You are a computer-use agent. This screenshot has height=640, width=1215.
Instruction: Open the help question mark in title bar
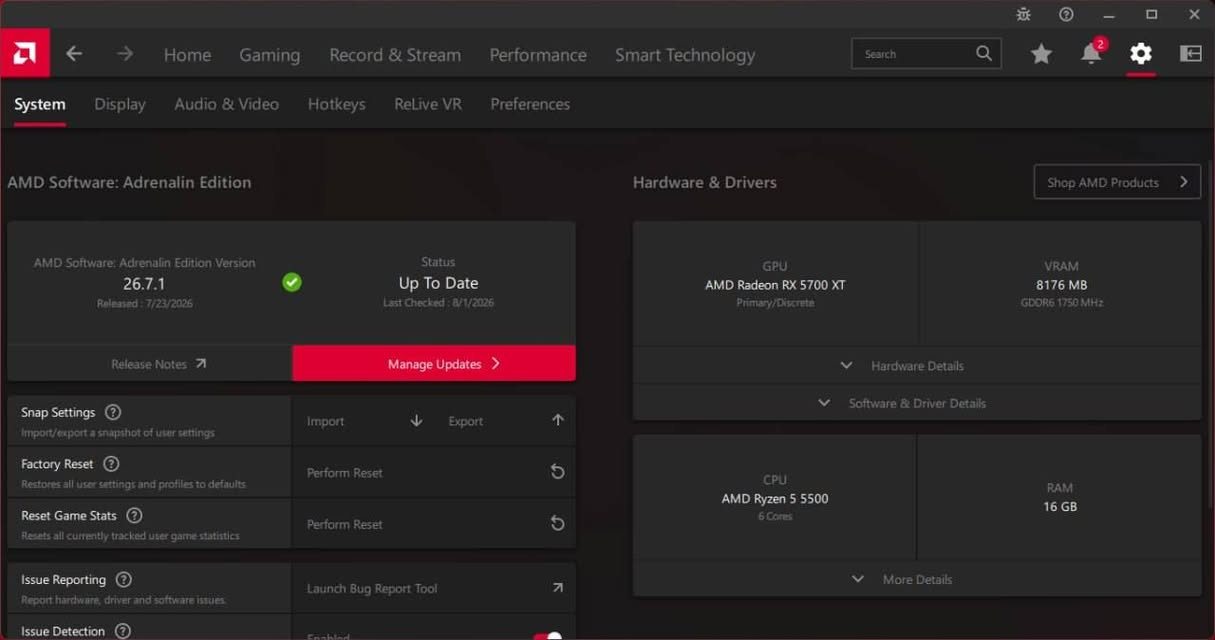tap(1066, 14)
